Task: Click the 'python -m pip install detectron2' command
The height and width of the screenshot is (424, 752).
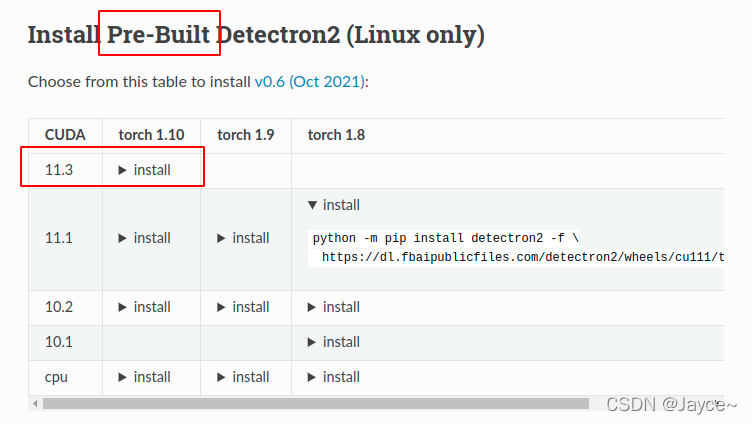Action: (x=446, y=238)
